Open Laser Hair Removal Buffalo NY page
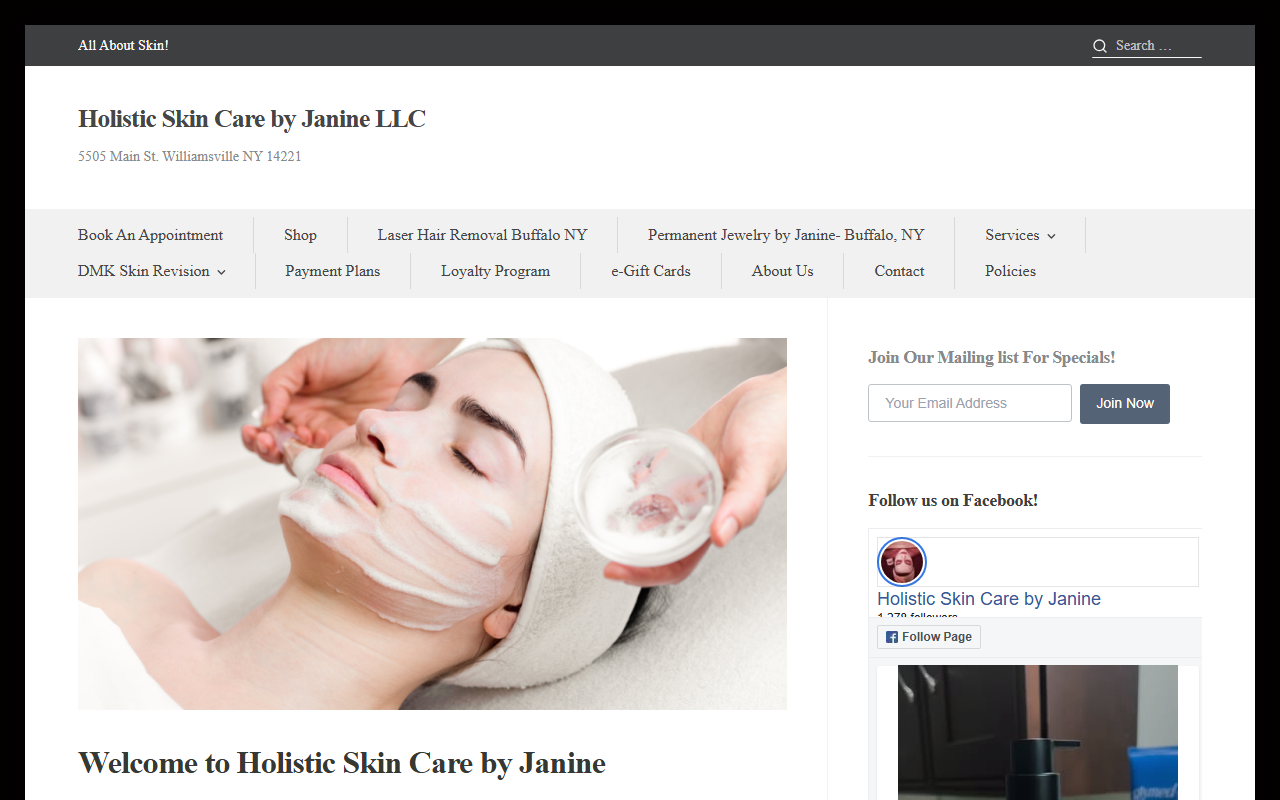The width and height of the screenshot is (1280, 800). pyautogui.click(x=482, y=235)
